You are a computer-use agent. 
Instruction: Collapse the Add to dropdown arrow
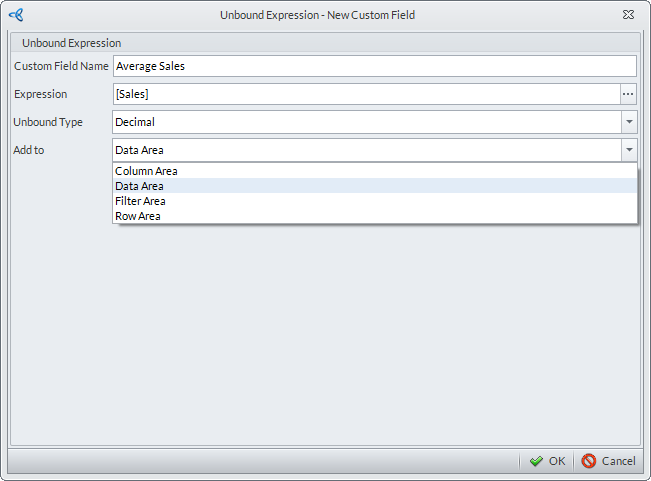[628, 150]
